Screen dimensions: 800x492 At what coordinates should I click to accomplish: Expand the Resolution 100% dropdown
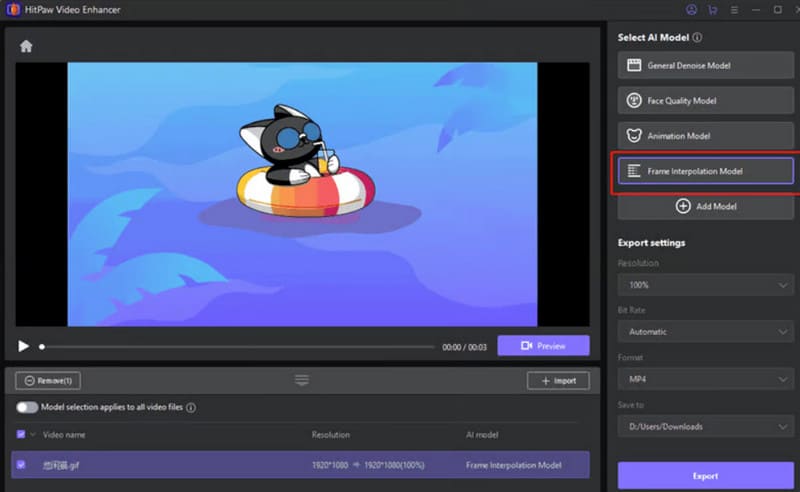tap(706, 286)
